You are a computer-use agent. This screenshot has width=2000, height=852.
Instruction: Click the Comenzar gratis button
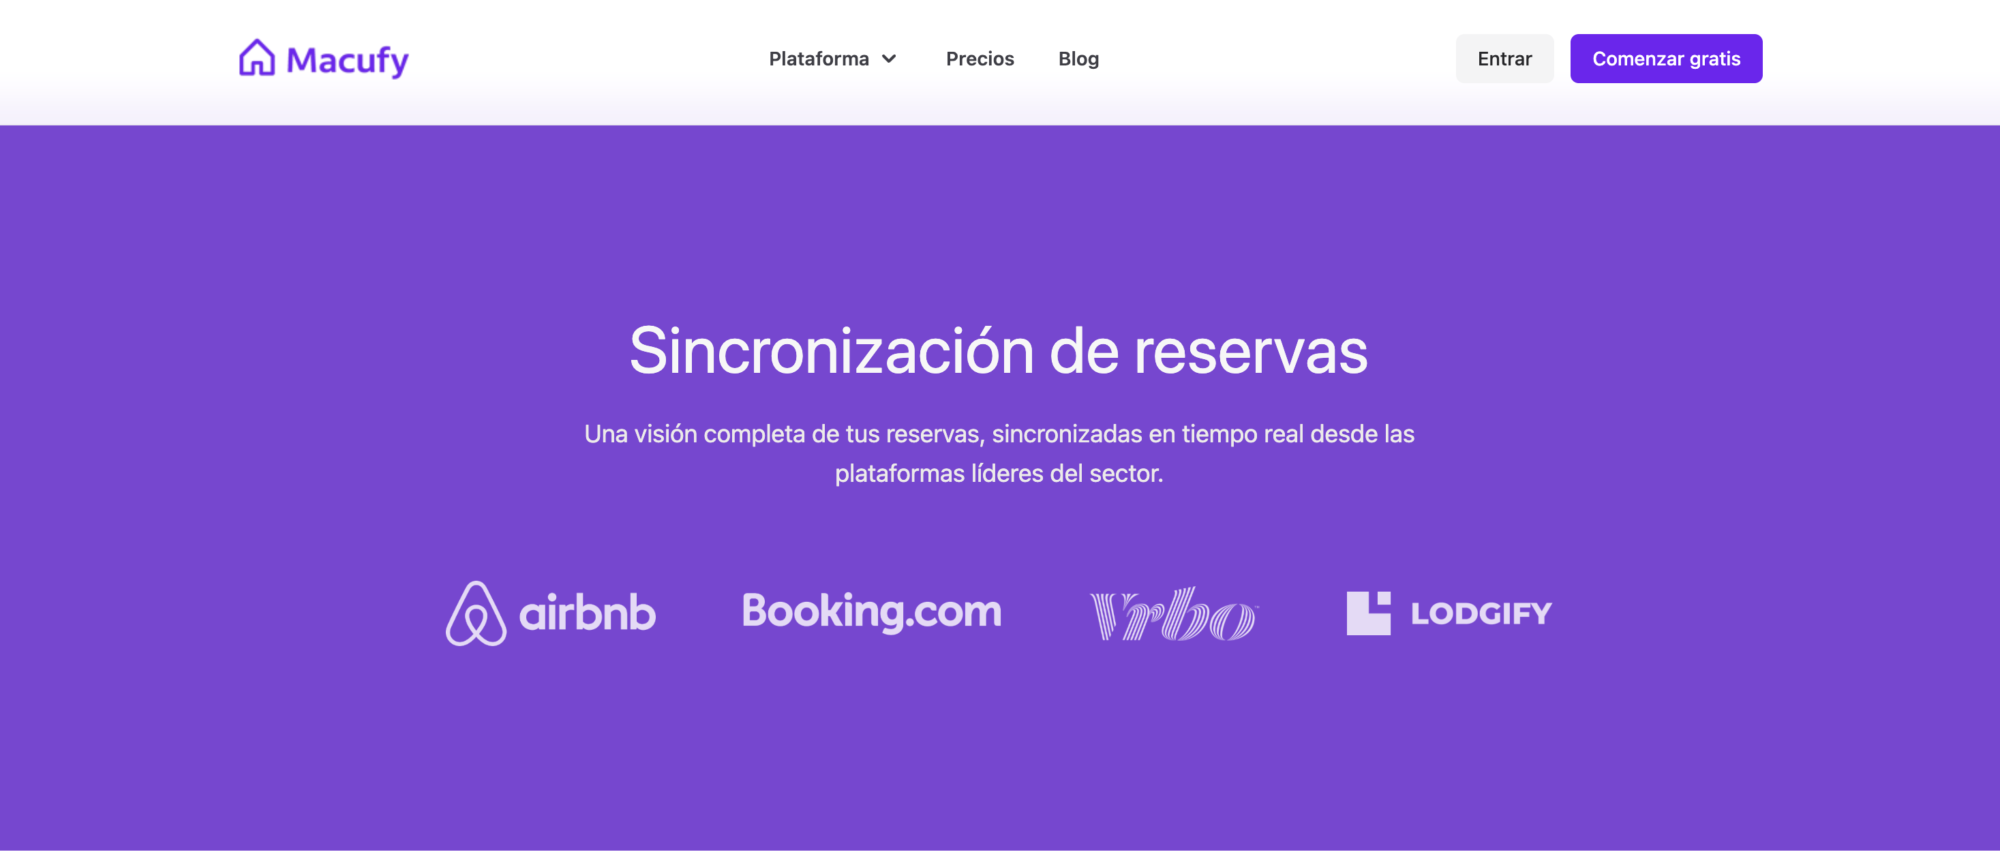[1666, 59]
